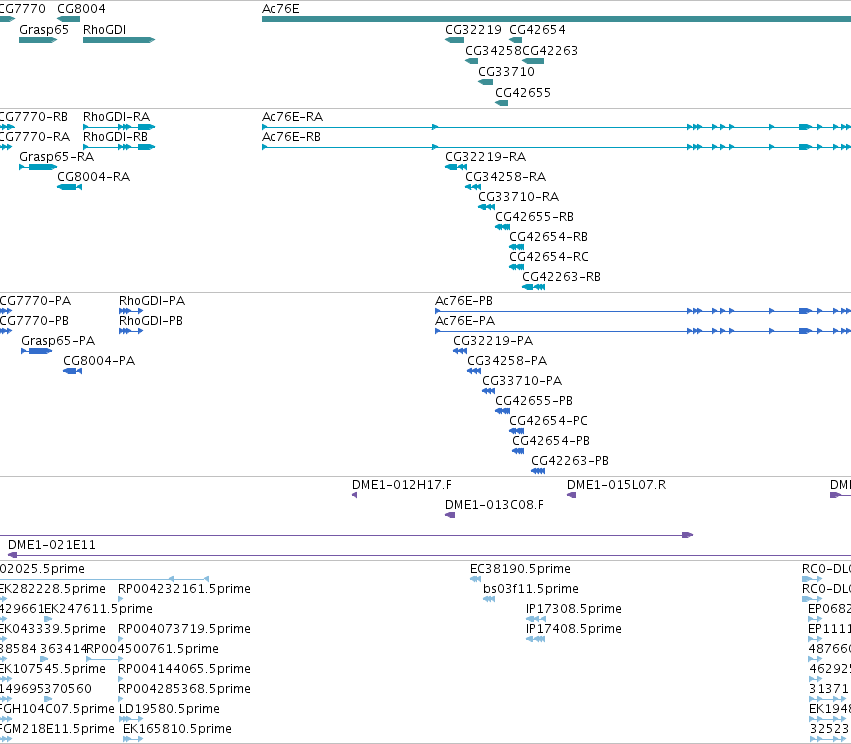Image resolution: width=851 pixels, height=744 pixels.
Task: Click the DME1-012H17.F clone label
Action: (402, 486)
